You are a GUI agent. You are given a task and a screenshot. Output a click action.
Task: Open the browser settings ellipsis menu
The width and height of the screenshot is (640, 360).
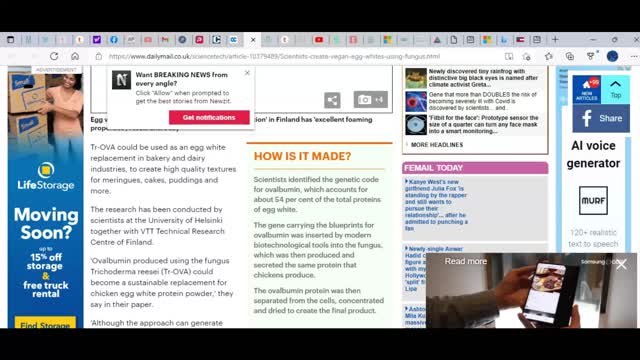633,56
